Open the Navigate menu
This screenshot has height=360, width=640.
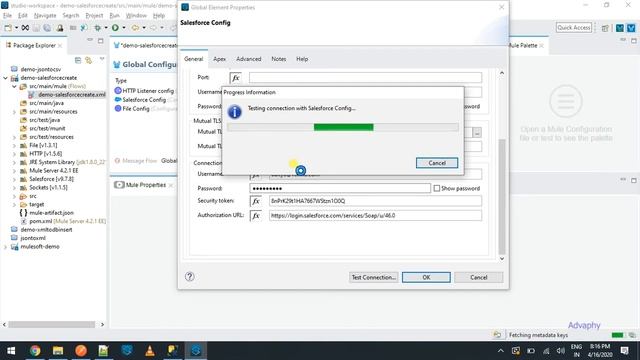[45, 16]
